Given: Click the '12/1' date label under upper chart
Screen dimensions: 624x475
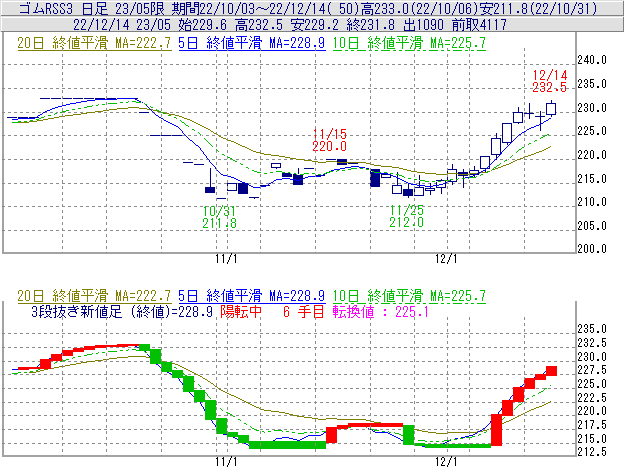Looking at the screenshot, I should point(447,259).
